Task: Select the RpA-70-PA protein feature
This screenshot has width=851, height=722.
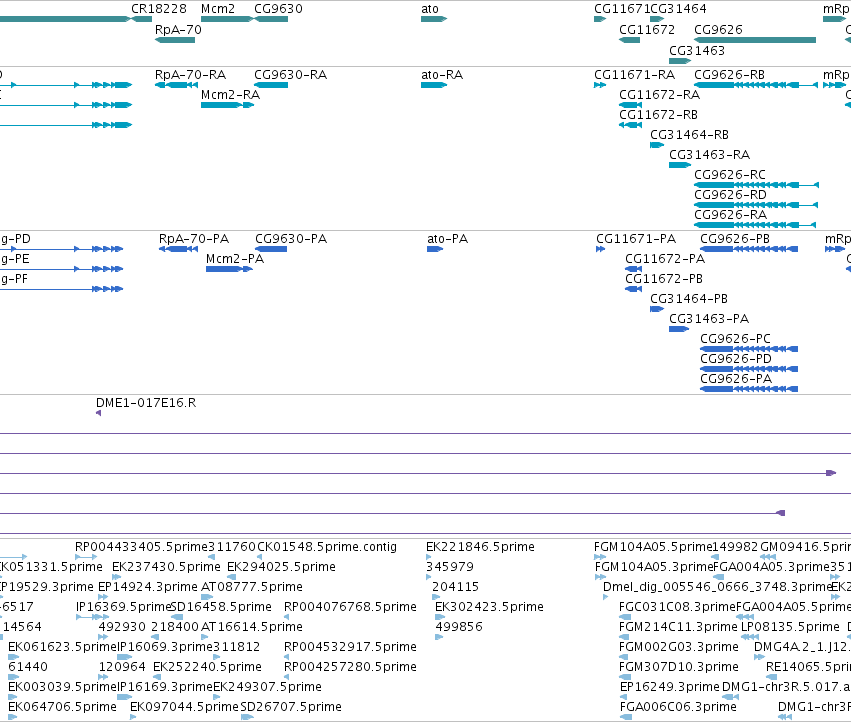Action: (178, 249)
